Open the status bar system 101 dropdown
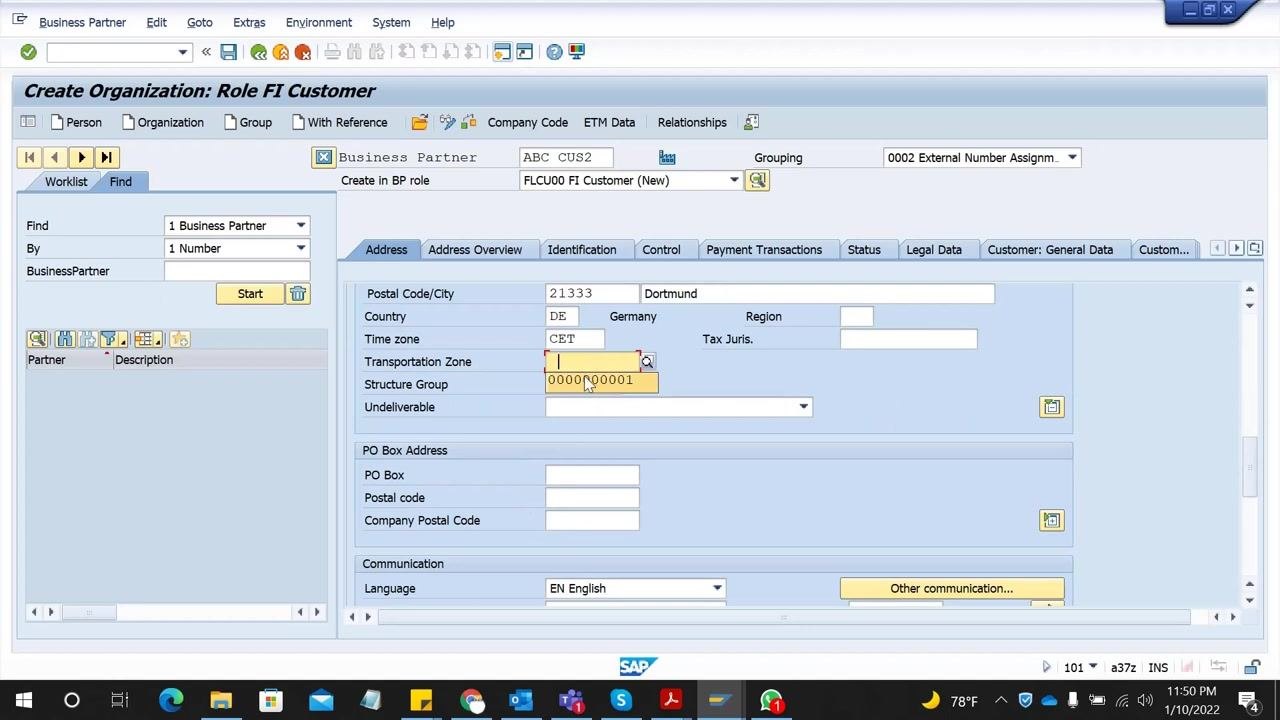This screenshot has width=1280, height=720. pyautogui.click(x=1093, y=667)
